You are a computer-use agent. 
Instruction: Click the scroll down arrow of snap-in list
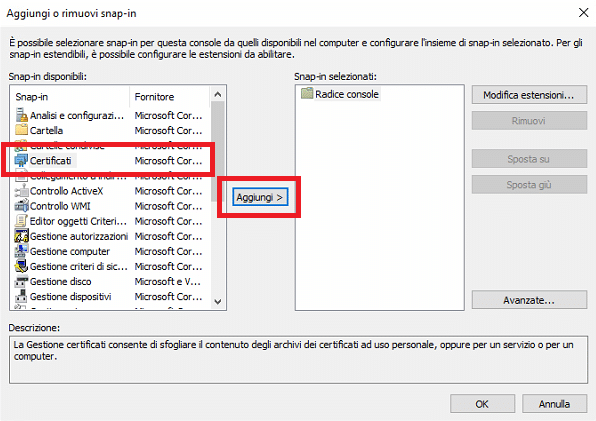click(x=218, y=302)
